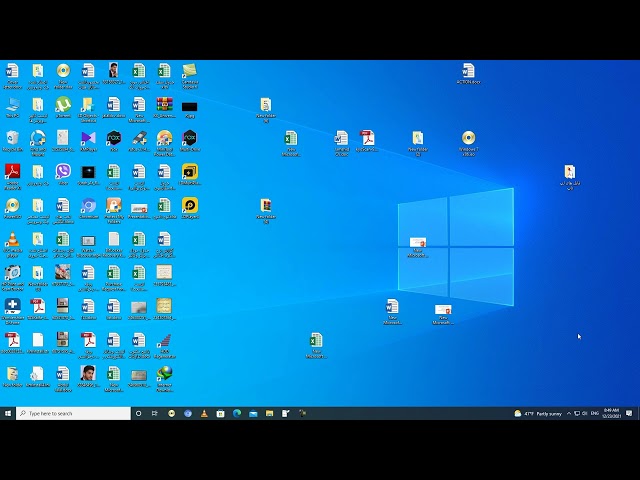Expand the hidden system tray icons chevron

pyautogui.click(x=569, y=413)
